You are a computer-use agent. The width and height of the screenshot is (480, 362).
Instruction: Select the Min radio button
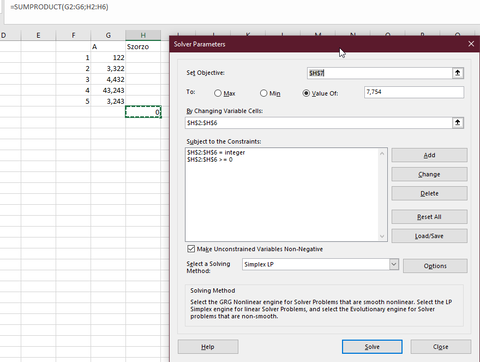263,93
